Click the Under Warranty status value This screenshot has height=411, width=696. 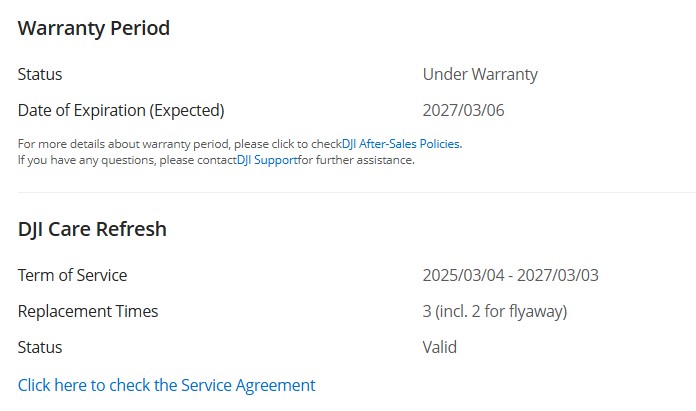pyautogui.click(x=480, y=74)
